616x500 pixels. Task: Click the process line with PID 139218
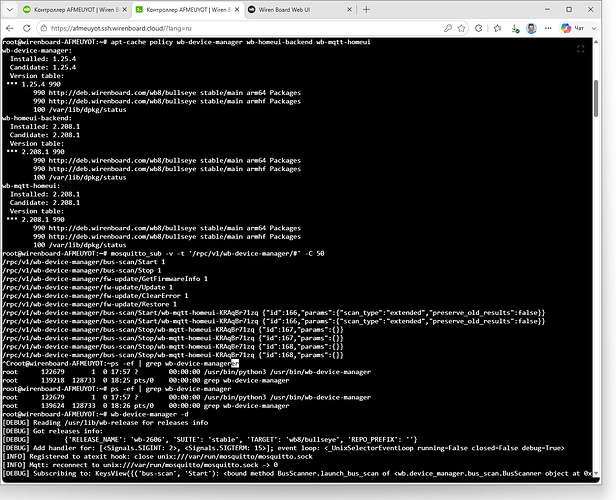(x=146, y=381)
